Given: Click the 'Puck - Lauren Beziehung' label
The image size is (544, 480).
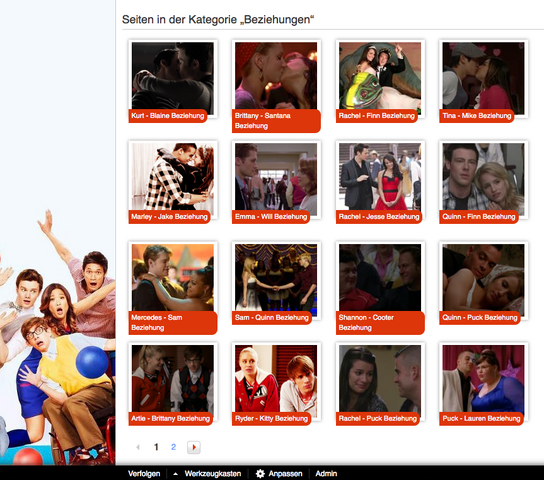Looking at the screenshot, I should [x=482, y=419].
